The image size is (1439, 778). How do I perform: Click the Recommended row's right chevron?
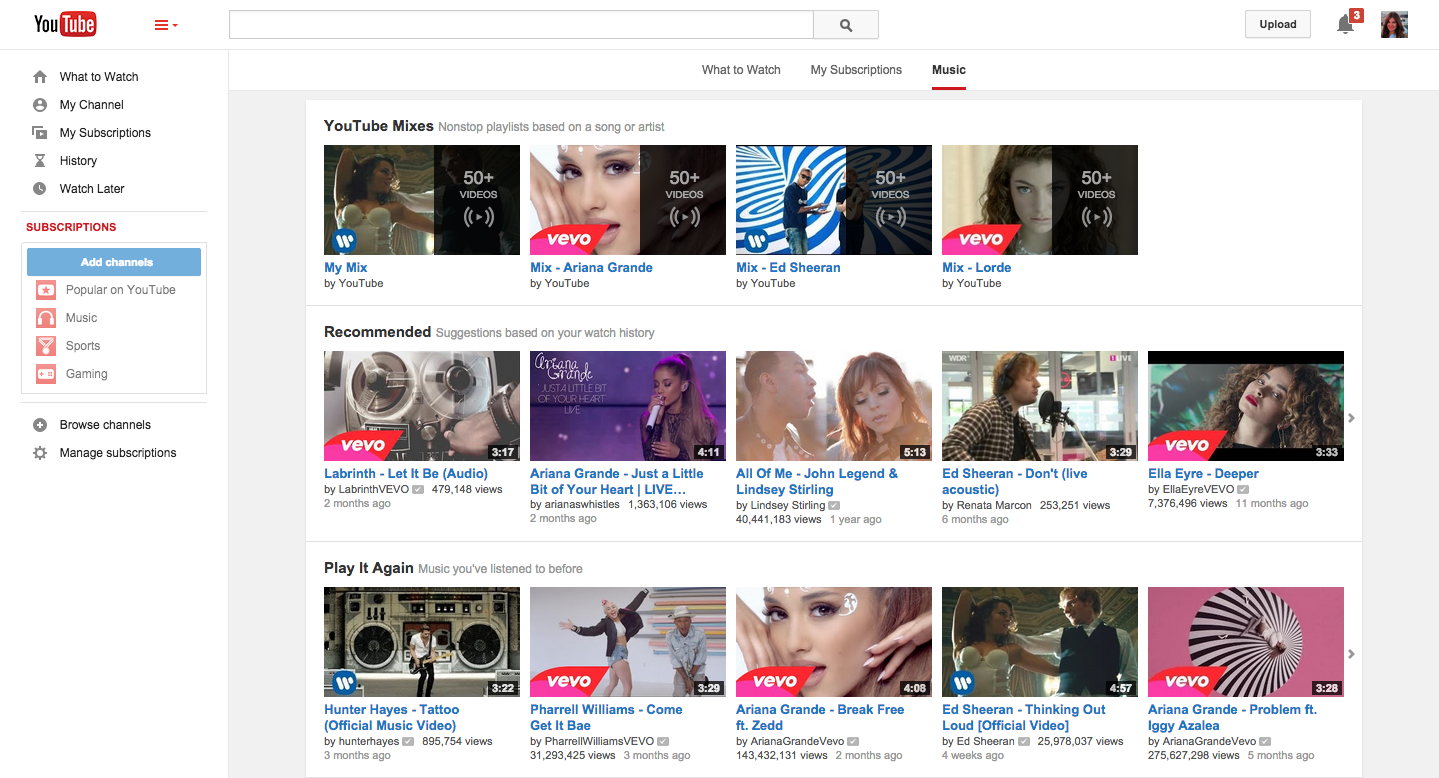(1352, 419)
